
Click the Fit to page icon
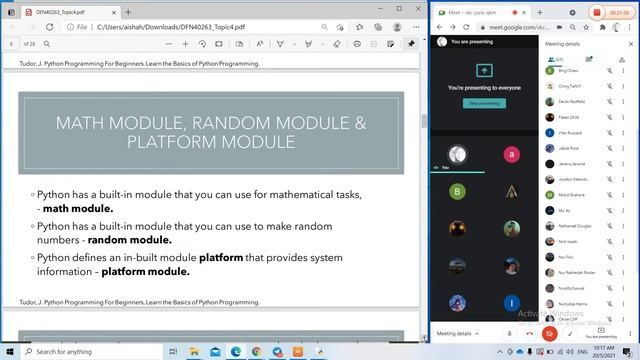coord(219,44)
